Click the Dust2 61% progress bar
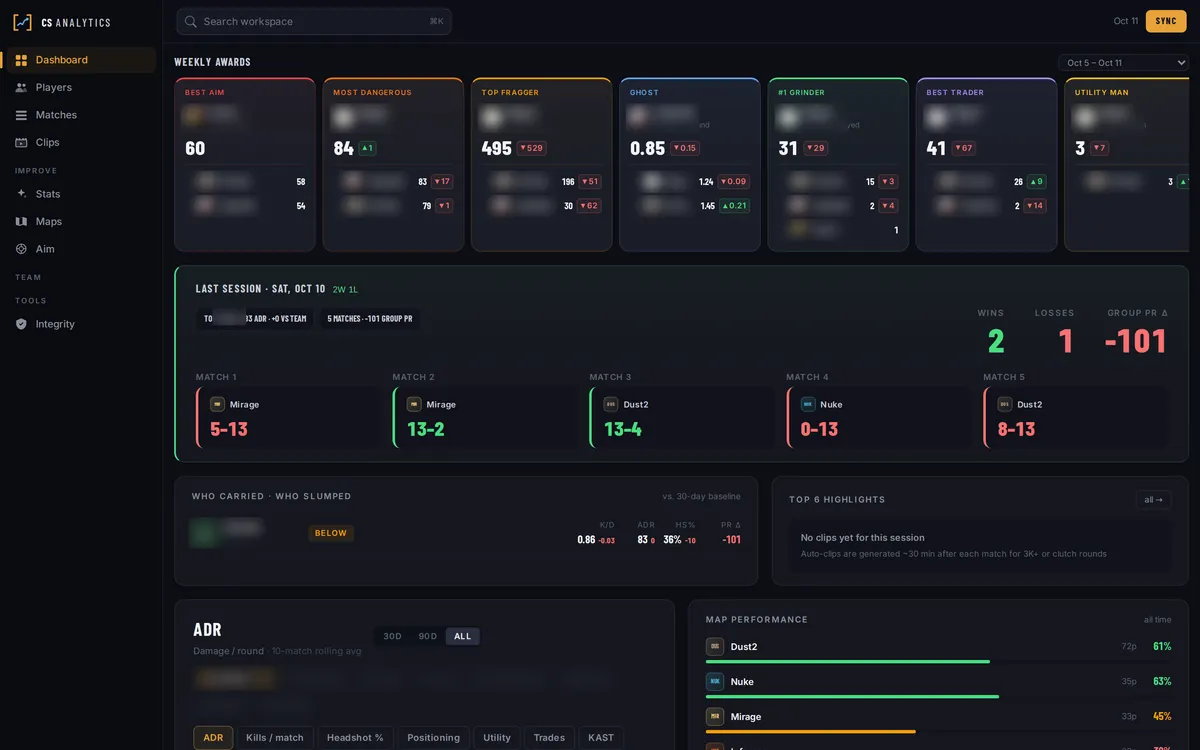Image resolution: width=1200 pixels, height=750 pixels. pyautogui.click(x=938, y=661)
